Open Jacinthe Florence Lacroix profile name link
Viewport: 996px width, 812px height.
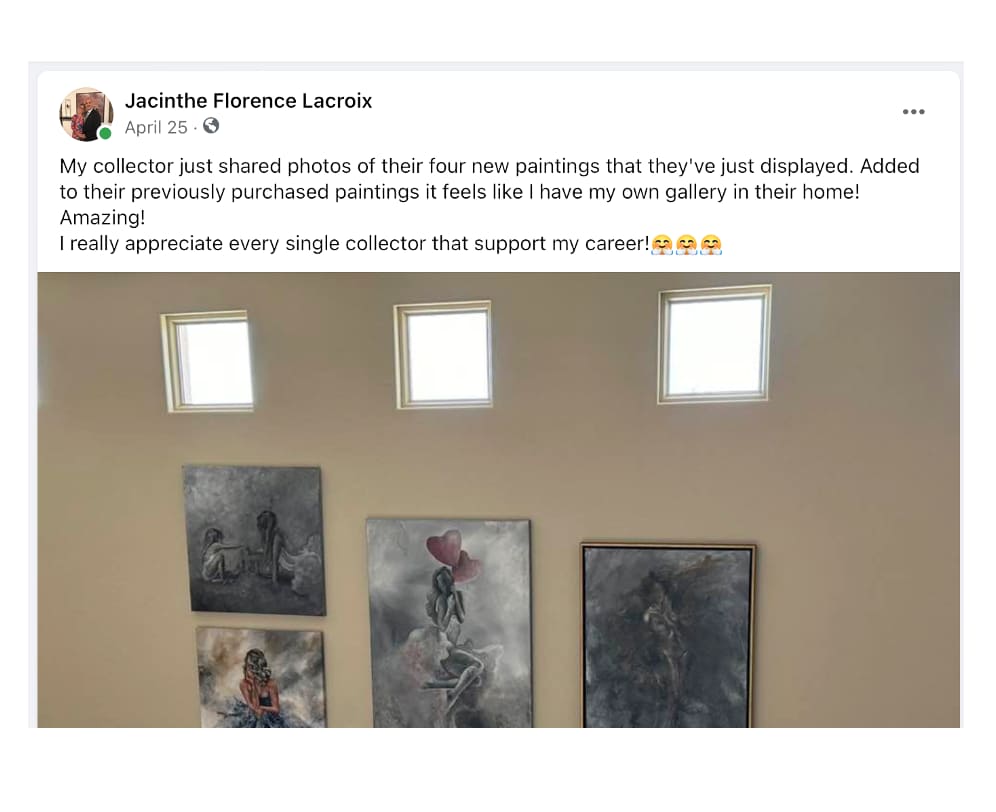click(x=248, y=100)
